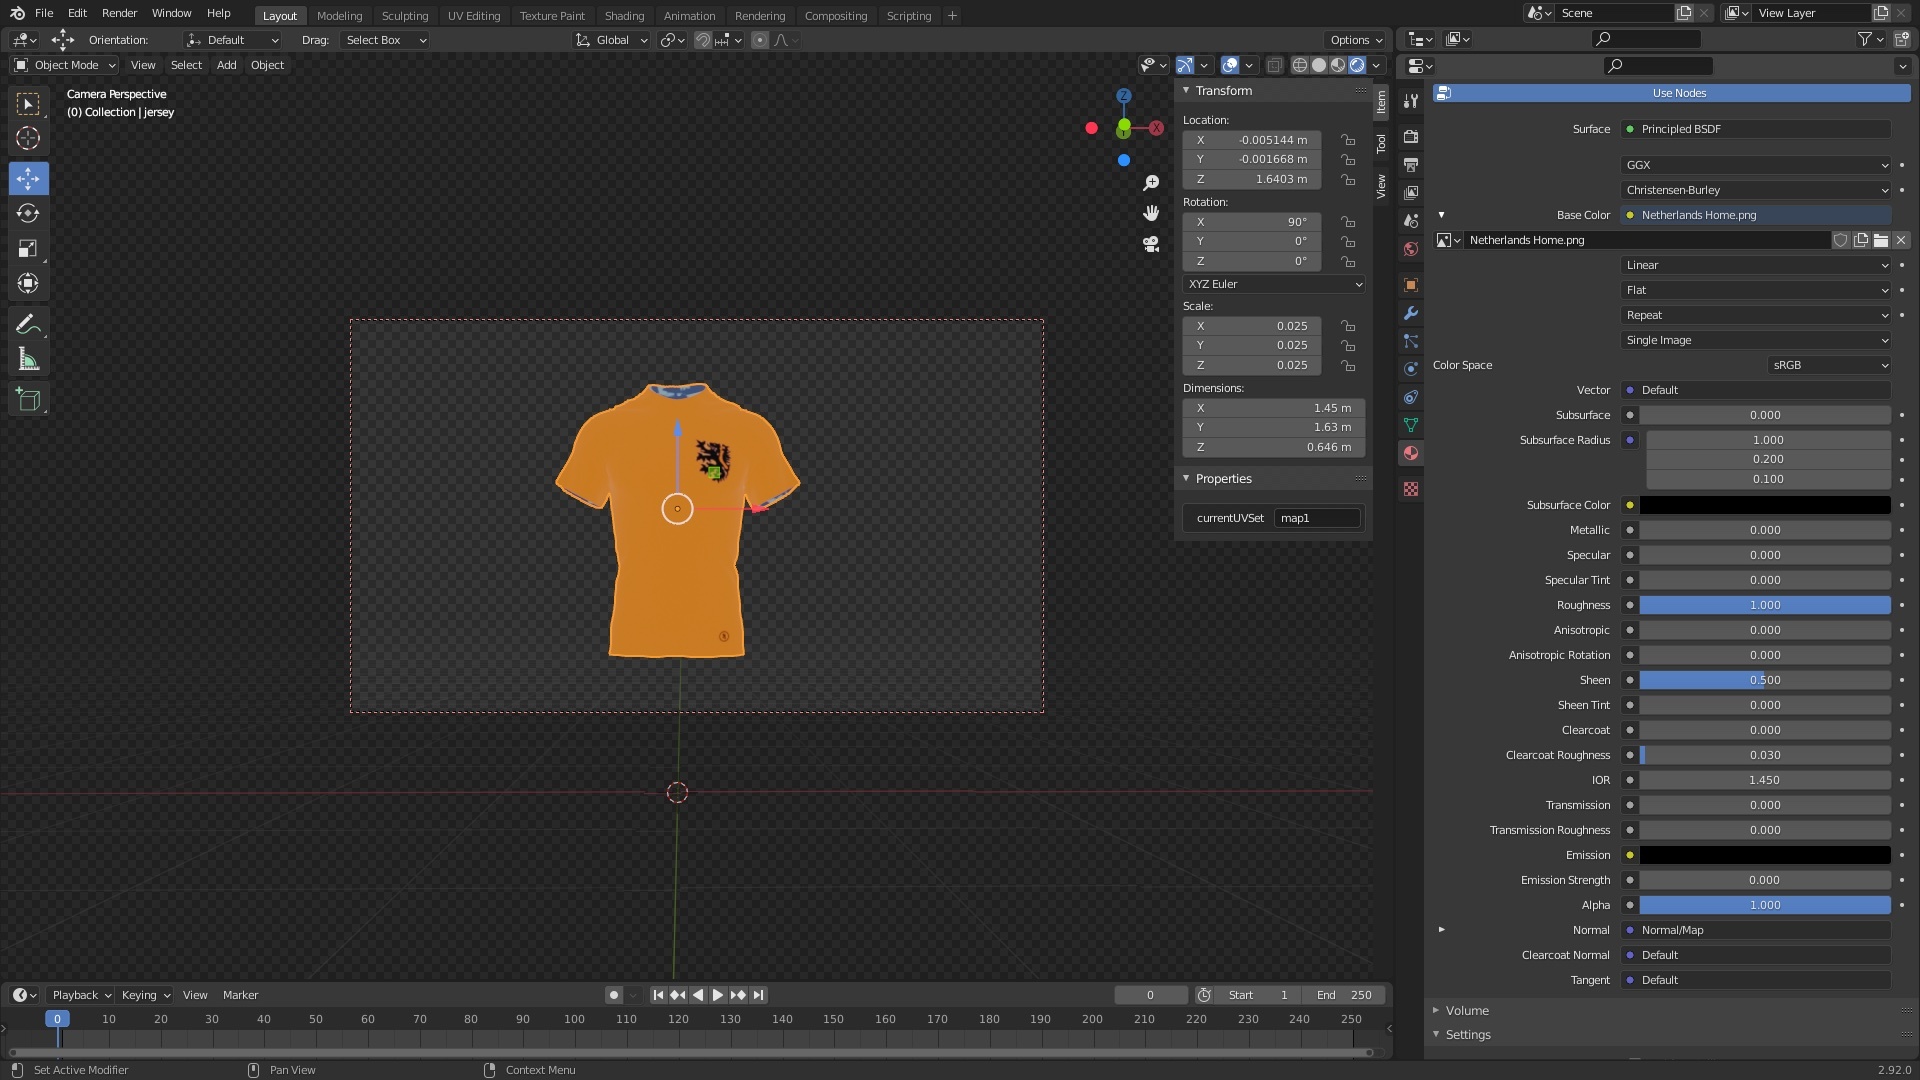Toggle lock on Rotation Z
1920x1080 pixels.
pyautogui.click(x=1348, y=261)
